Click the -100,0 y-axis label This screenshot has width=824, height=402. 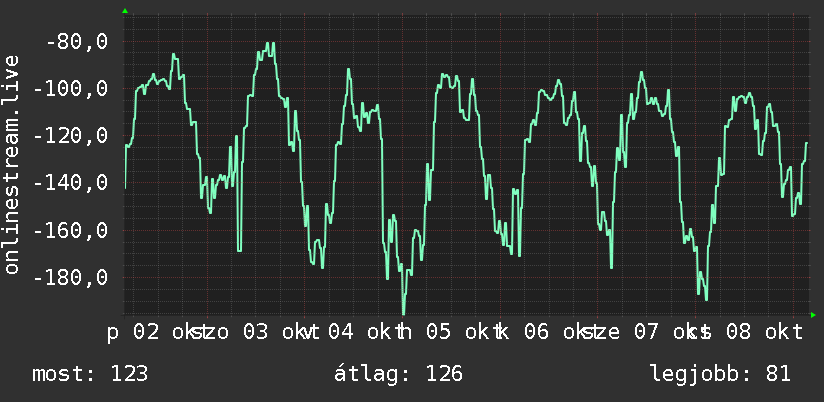pyautogui.click(x=70, y=89)
